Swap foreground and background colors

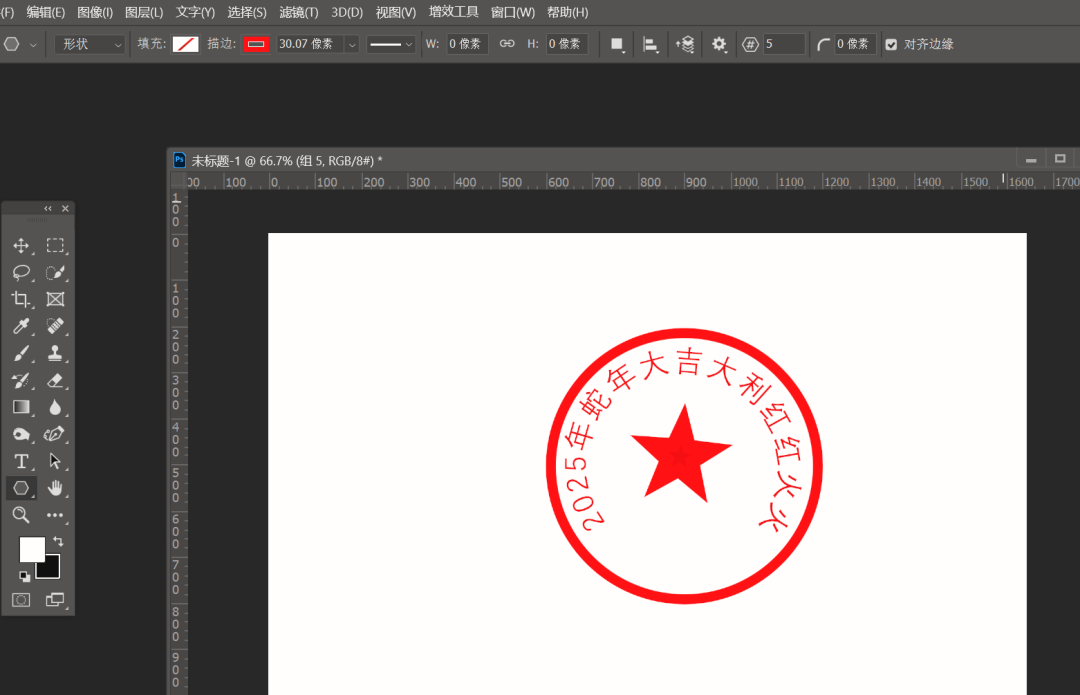[x=59, y=541]
